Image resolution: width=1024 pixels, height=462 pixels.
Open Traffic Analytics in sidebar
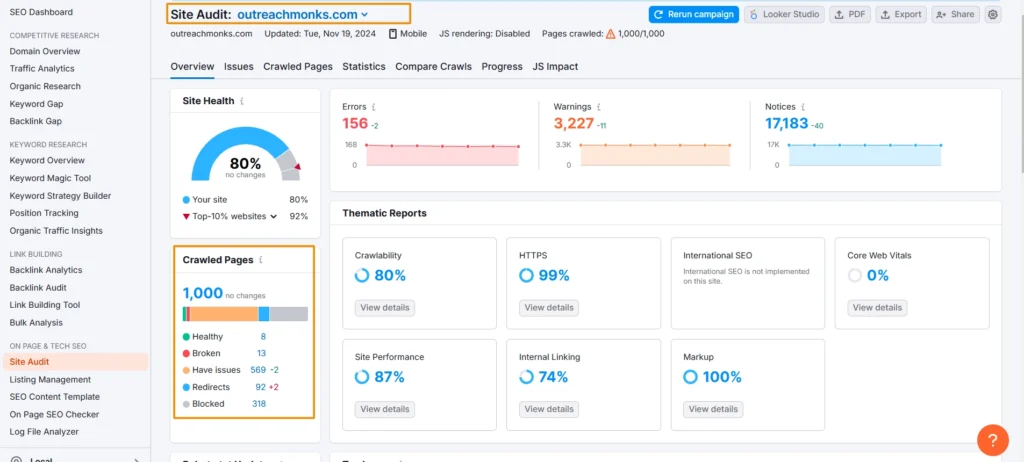(x=42, y=69)
